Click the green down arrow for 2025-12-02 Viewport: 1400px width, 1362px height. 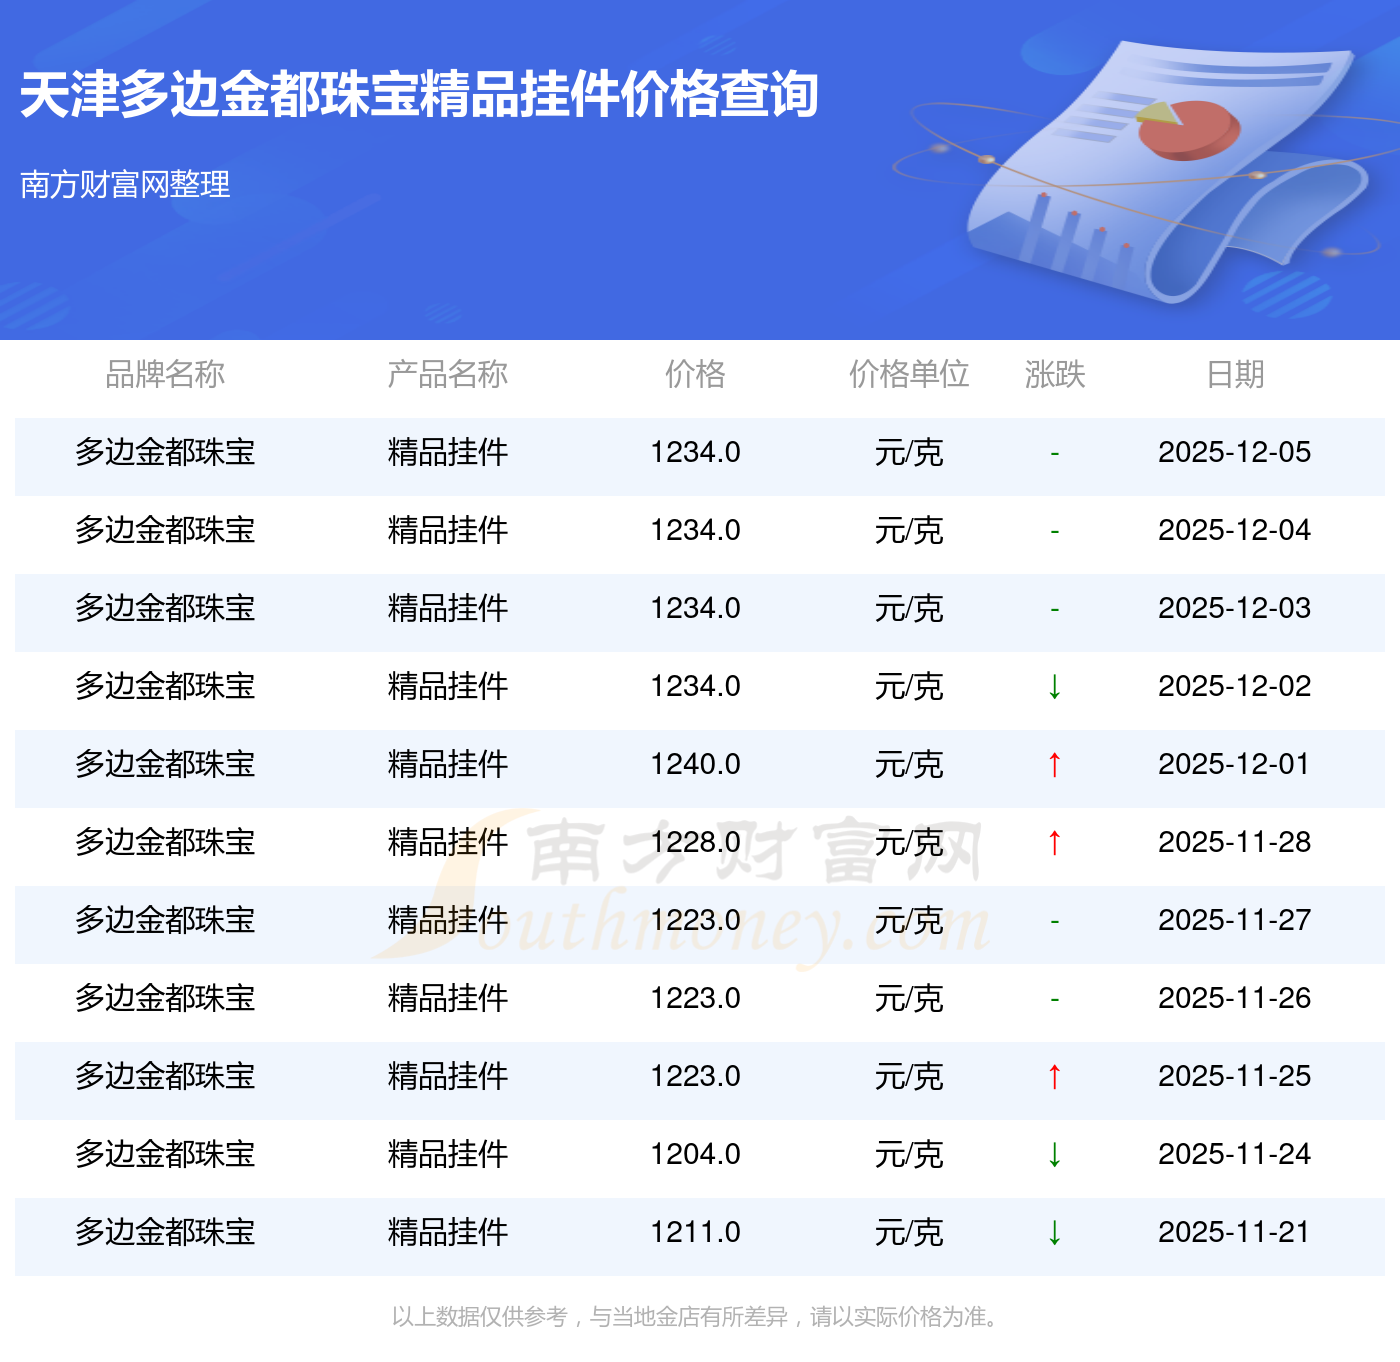point(1054,687)
